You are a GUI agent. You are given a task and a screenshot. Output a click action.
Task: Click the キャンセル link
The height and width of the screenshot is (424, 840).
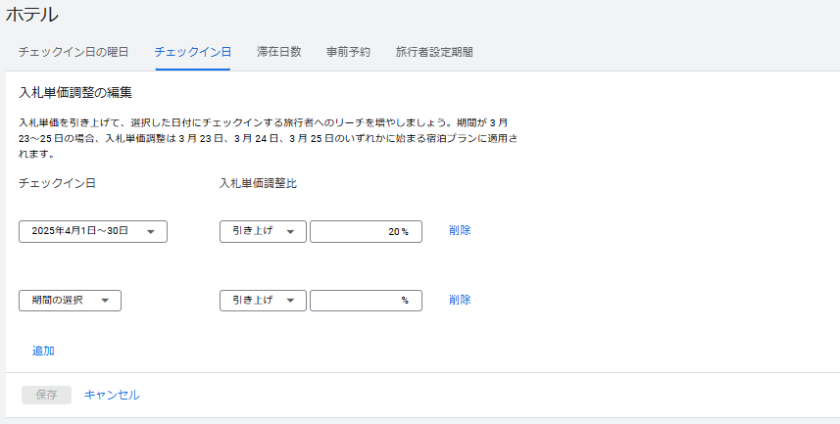(x=112, y=395)
